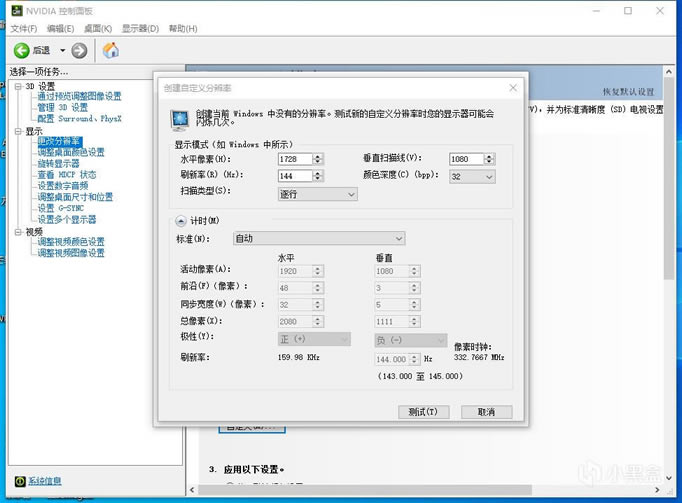
Task: Click the scroll-down arrow of main panel
Action: click(x=669, y=478)
